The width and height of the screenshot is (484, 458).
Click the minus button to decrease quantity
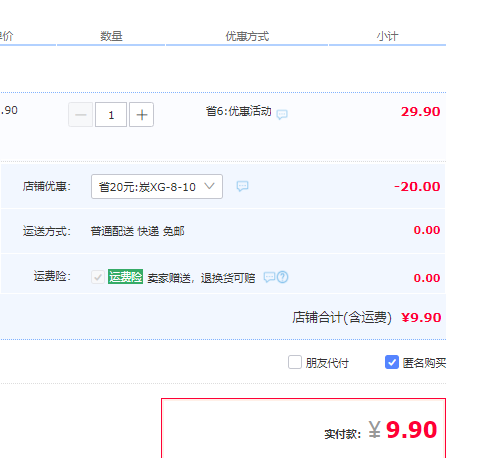pos(80,115)
